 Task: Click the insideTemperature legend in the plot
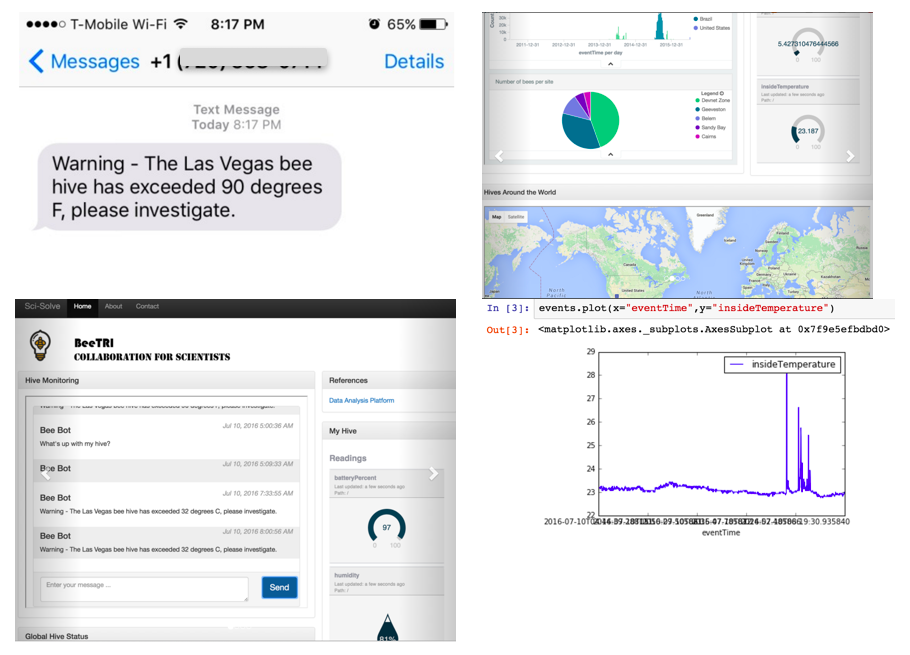782,364
